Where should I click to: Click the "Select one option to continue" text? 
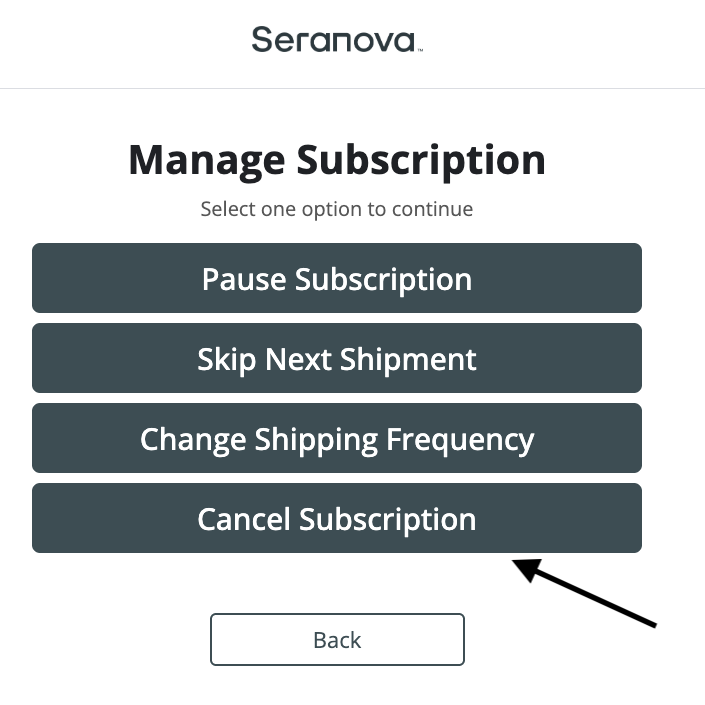(337, 209)
